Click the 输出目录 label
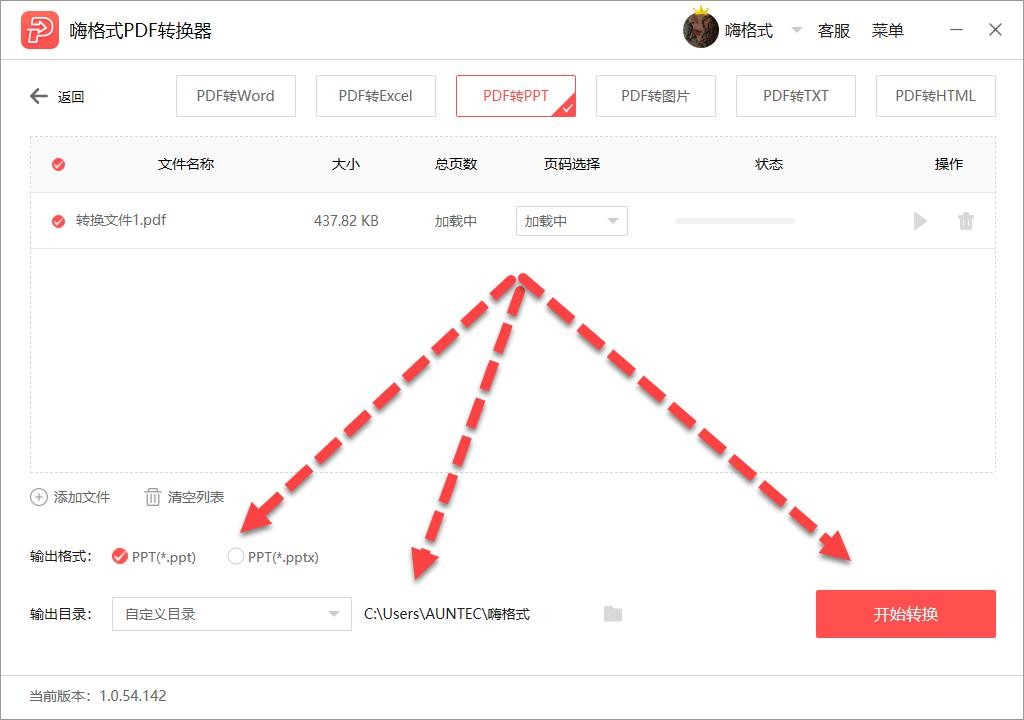Image resolution: width=1024 pixels, height=720 pixels. pyautogui.click(x=61, y=614)
